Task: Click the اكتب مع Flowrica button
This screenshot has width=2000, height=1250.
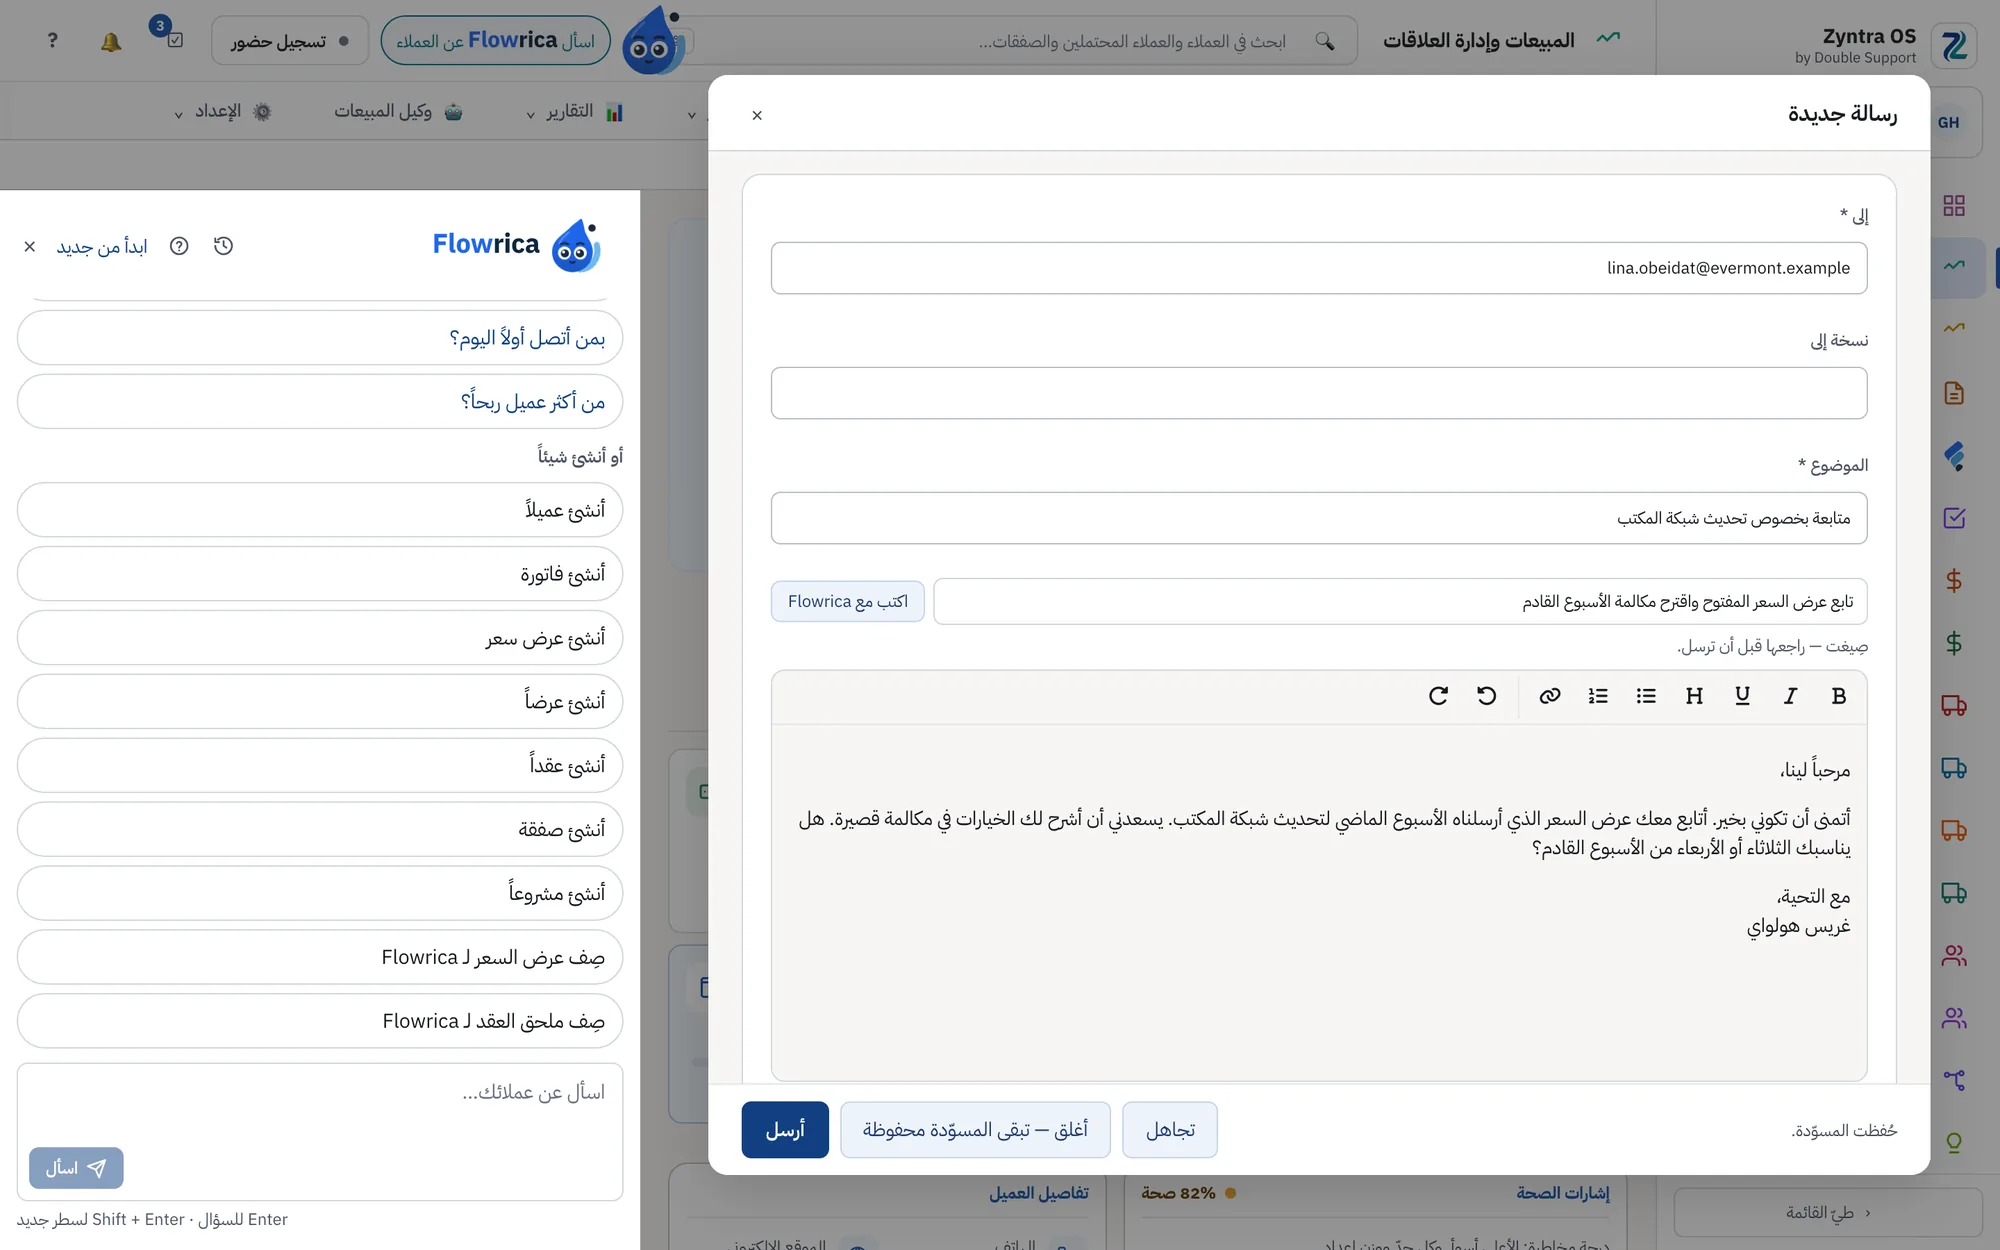Action: pyautogui.click(x=848, y=601)
